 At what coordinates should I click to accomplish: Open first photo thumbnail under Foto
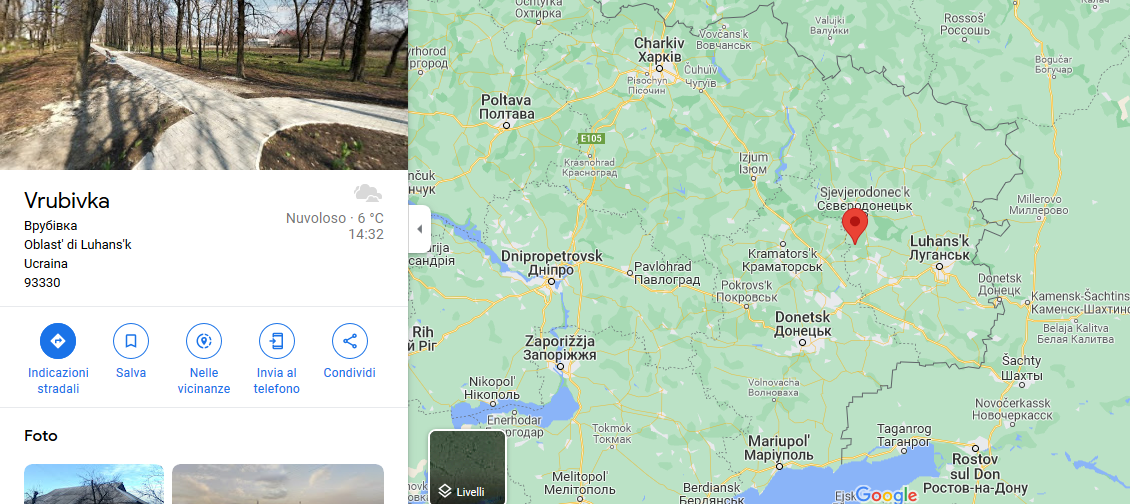[94, 484]
